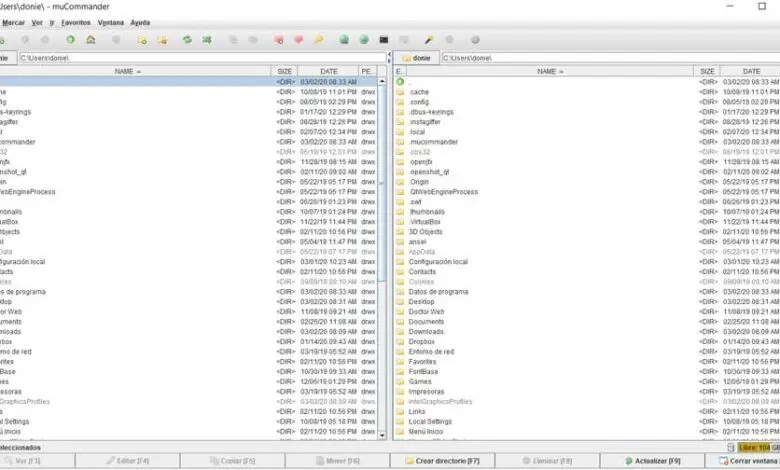
Task: Click the left panel vertical scrollbar thumb
Action: pos(382,184)
